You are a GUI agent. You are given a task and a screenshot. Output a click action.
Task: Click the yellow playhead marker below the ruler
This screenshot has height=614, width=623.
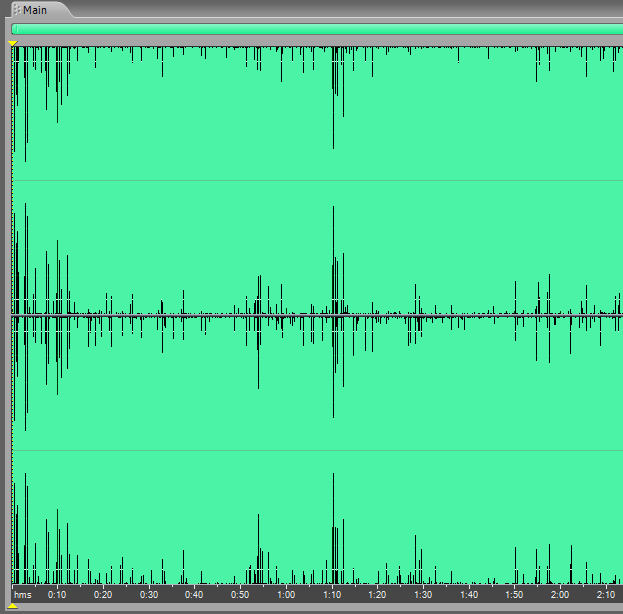(13, 606)
